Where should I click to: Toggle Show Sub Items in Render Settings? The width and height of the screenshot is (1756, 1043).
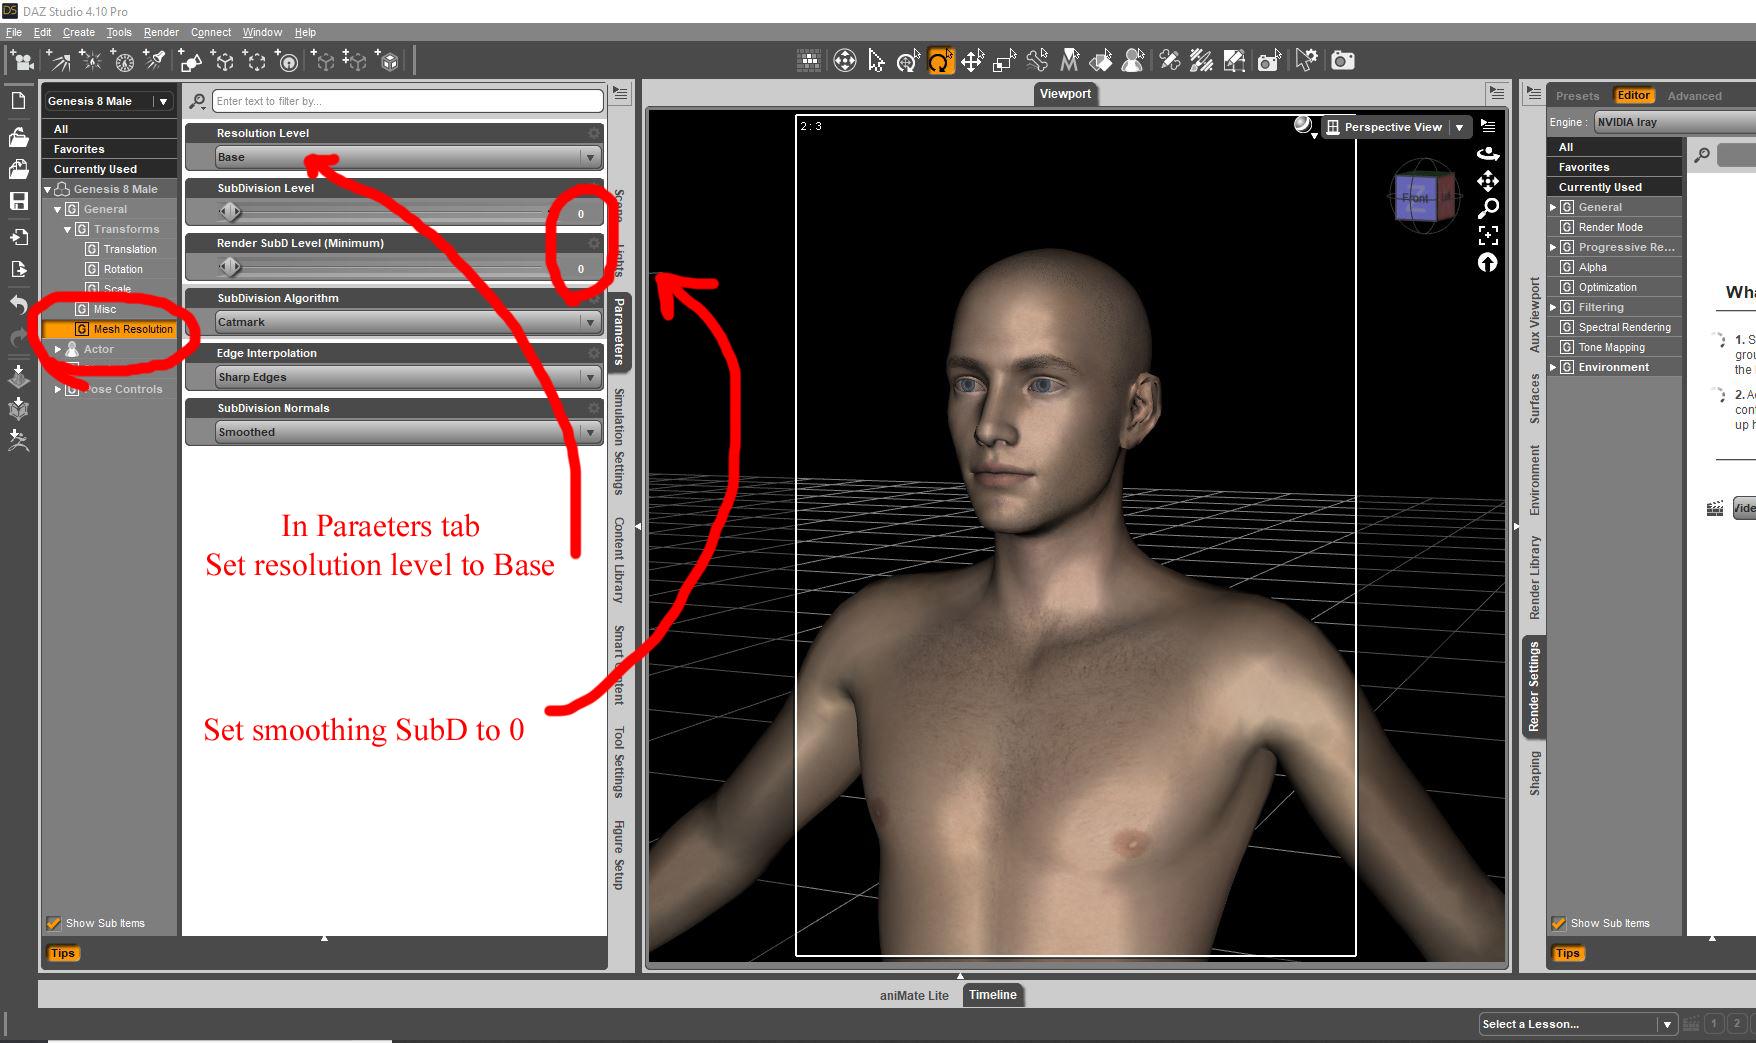(x=1558, y=923)
